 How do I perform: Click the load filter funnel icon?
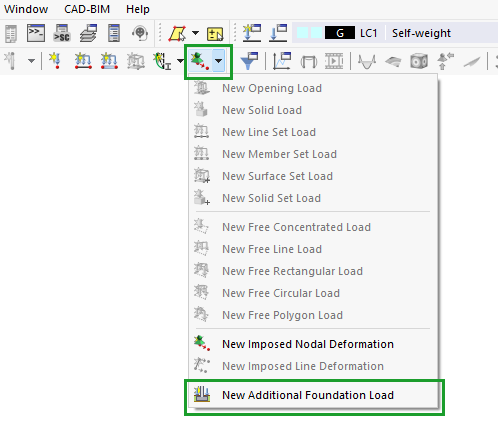(x=249, y=61)
